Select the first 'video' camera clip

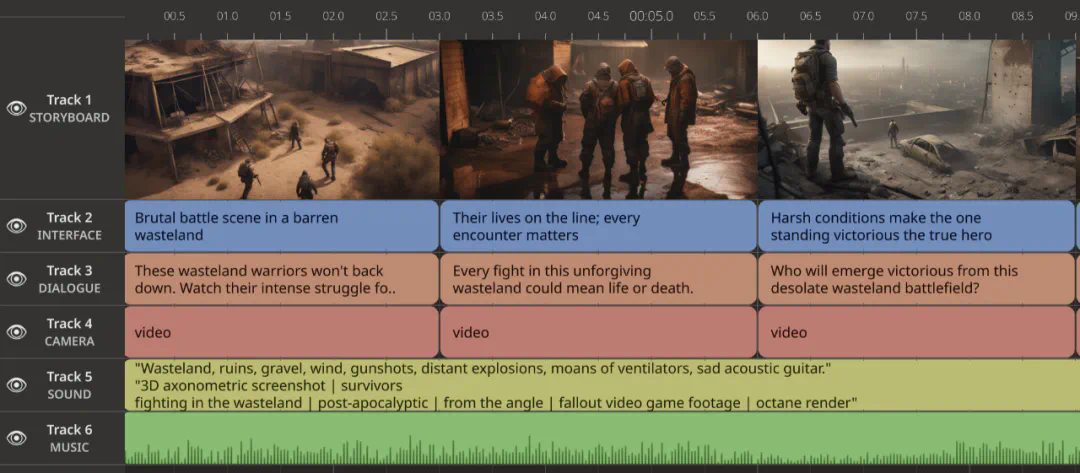(281, 332)
